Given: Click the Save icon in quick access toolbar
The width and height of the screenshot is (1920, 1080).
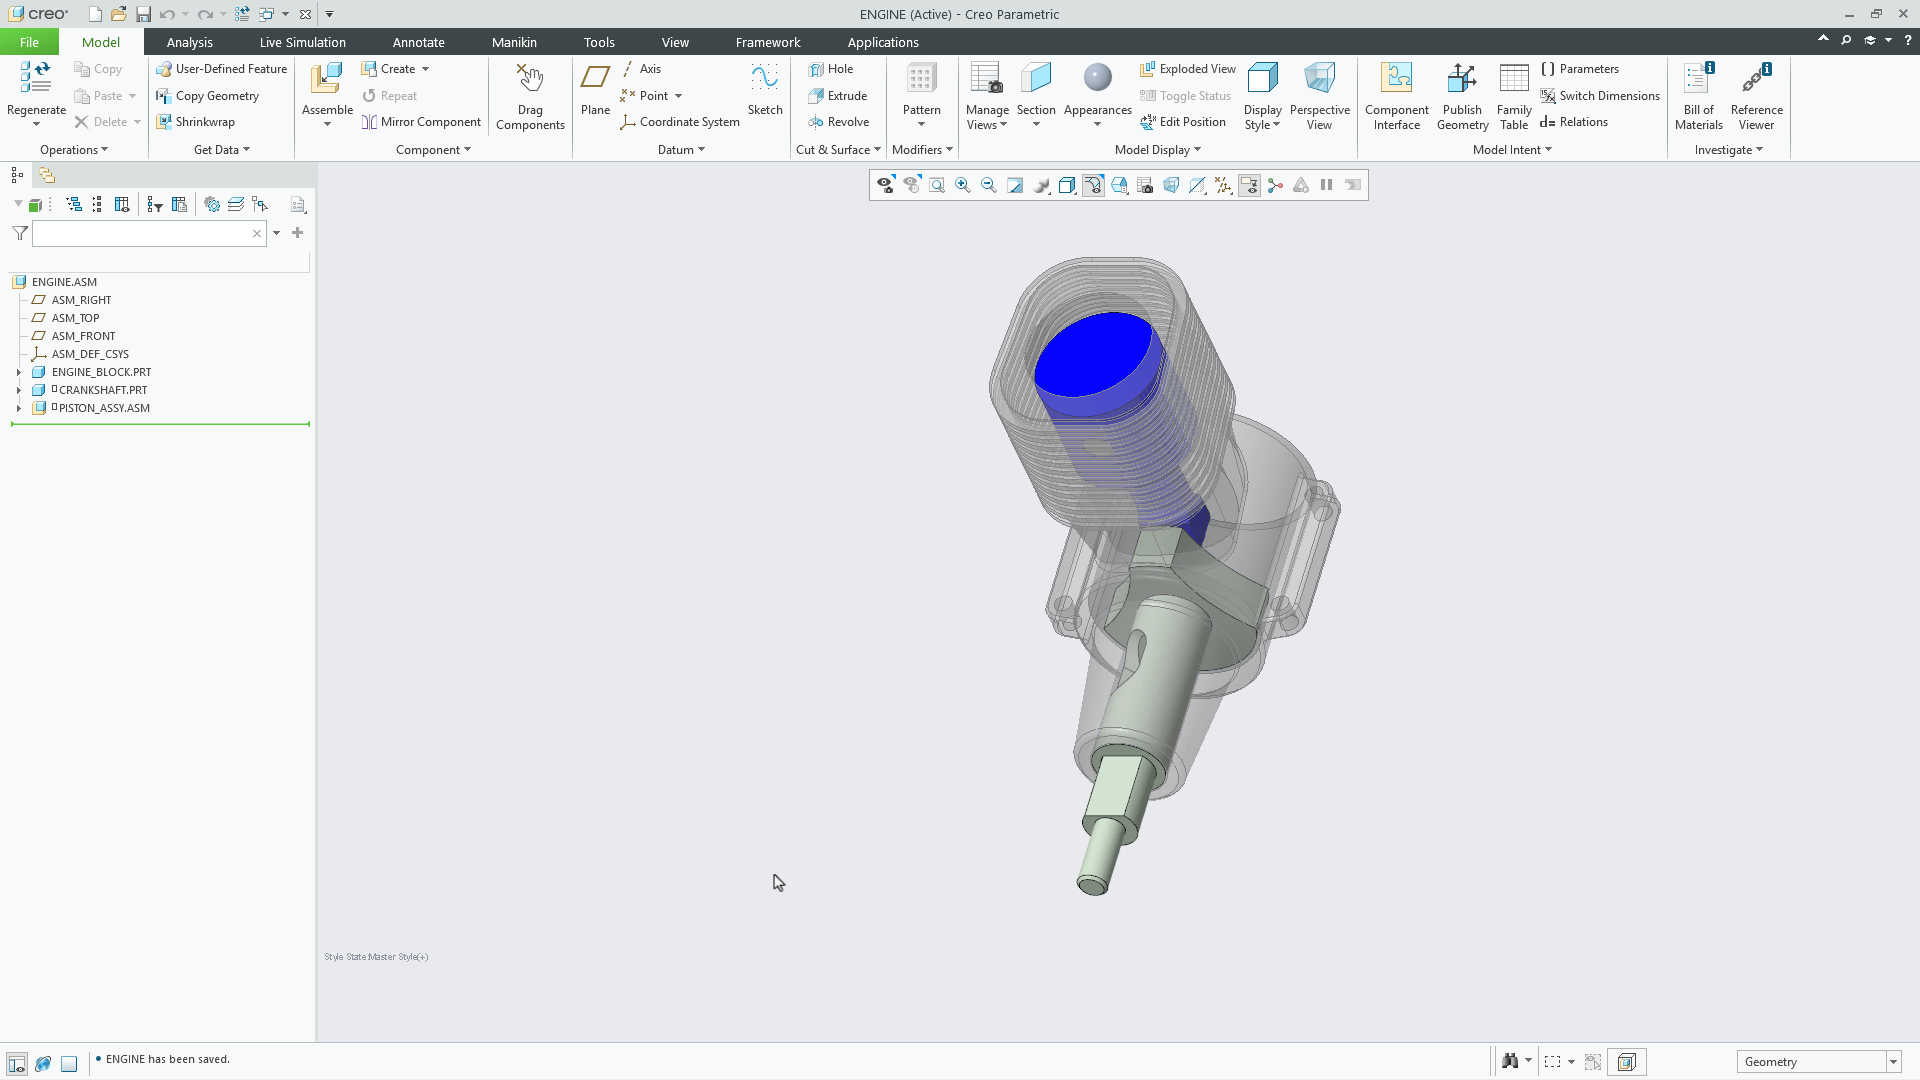Looking at the screenshot, I should 143,14.
